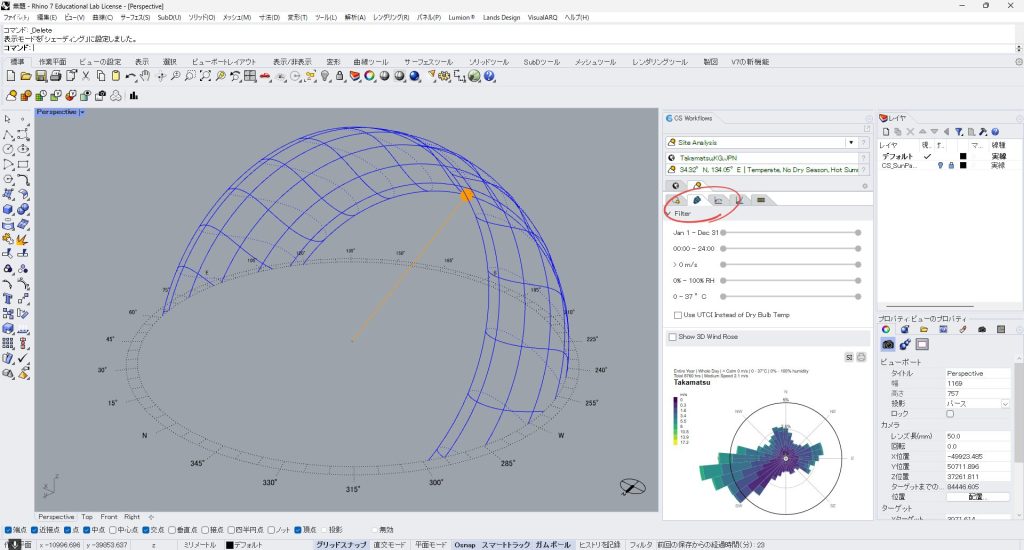Switch to the Top viewport tab
Viewport: 1024px width, 550px height.
tap(87, 517)
